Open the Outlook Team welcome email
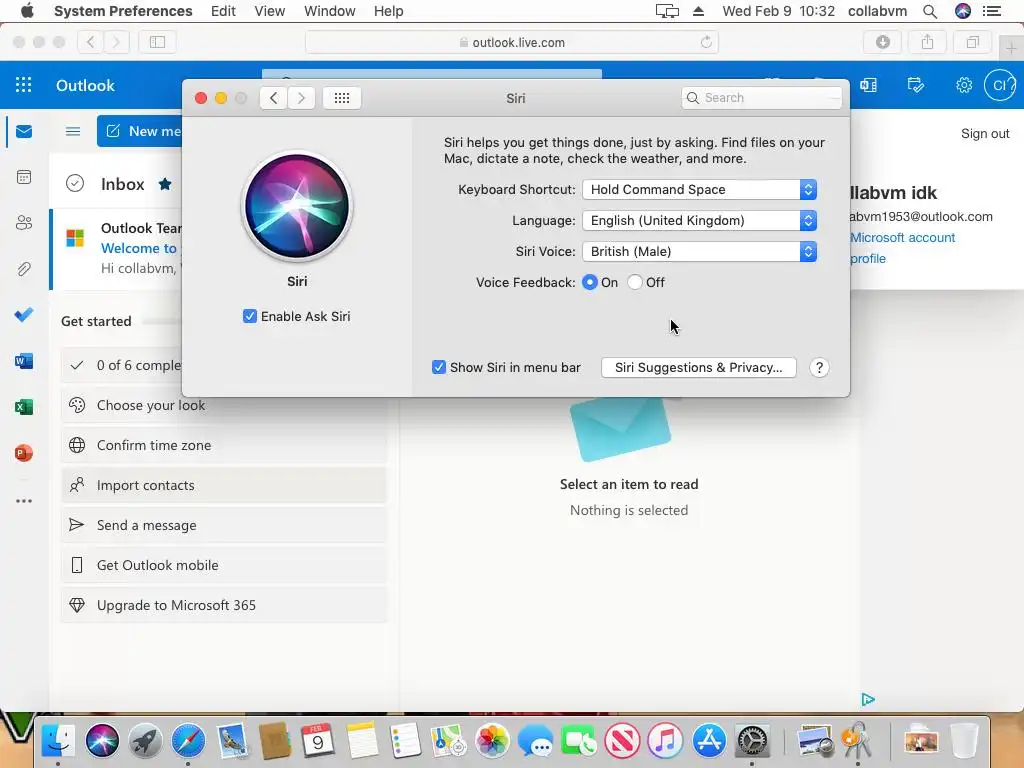The width and height of the screenshot is (1024, 768). pyautogui.click(x=118, y=248)
